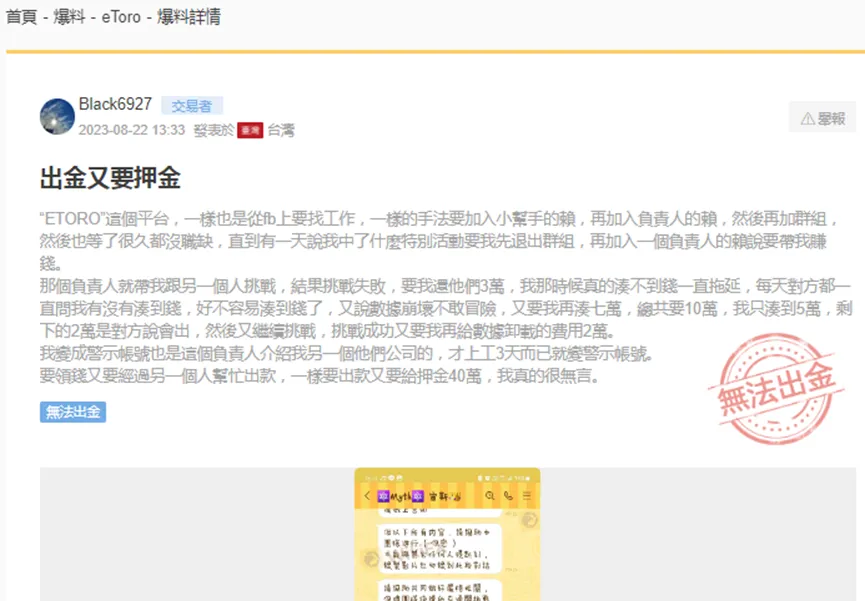The height and width of the screenshot is (601, 865).
Task: Click the paragraph beginning with "ETORO"這個平台
Action: point(439,241)
